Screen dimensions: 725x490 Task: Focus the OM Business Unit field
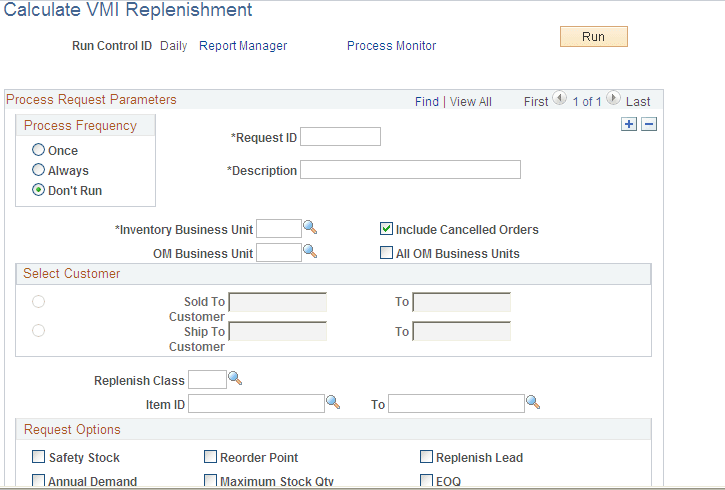click(x=279, y=253)
